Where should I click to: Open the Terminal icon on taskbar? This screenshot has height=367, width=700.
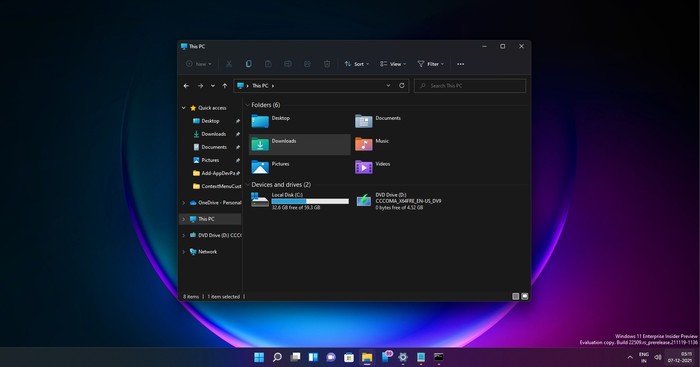(439, 357)
